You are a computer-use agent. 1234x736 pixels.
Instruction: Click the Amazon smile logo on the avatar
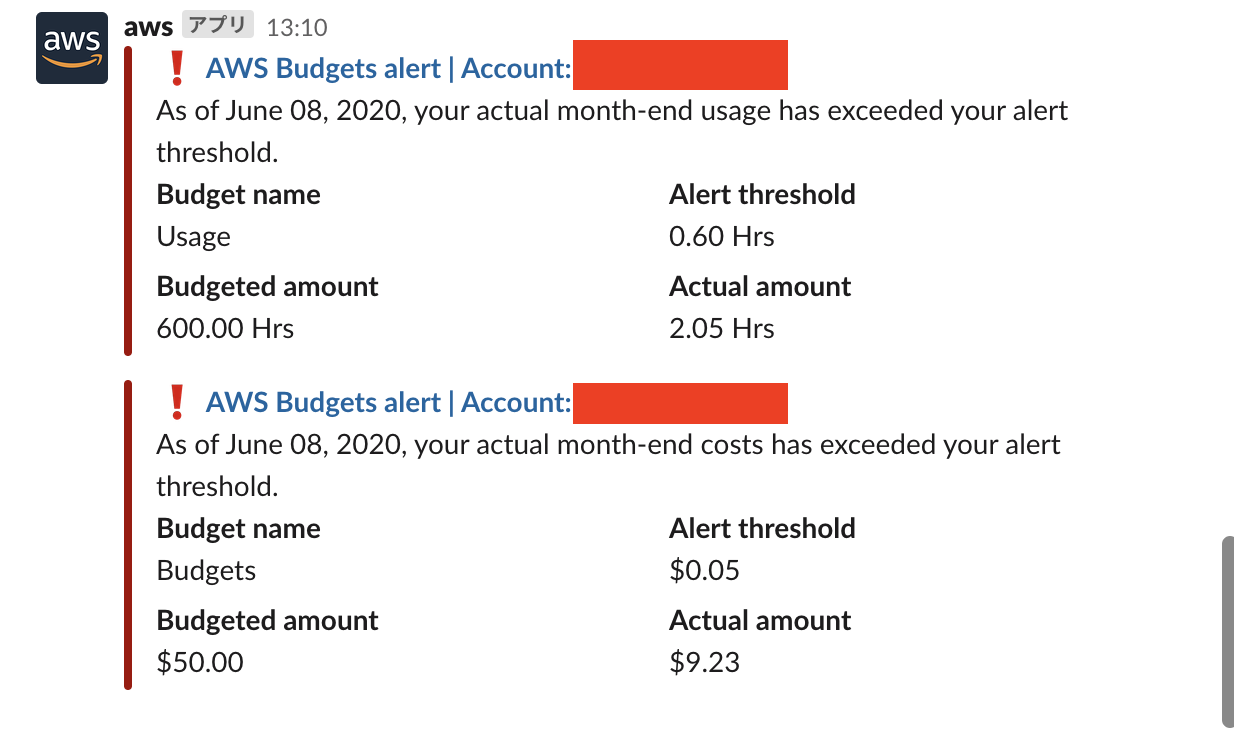[71, 58]
